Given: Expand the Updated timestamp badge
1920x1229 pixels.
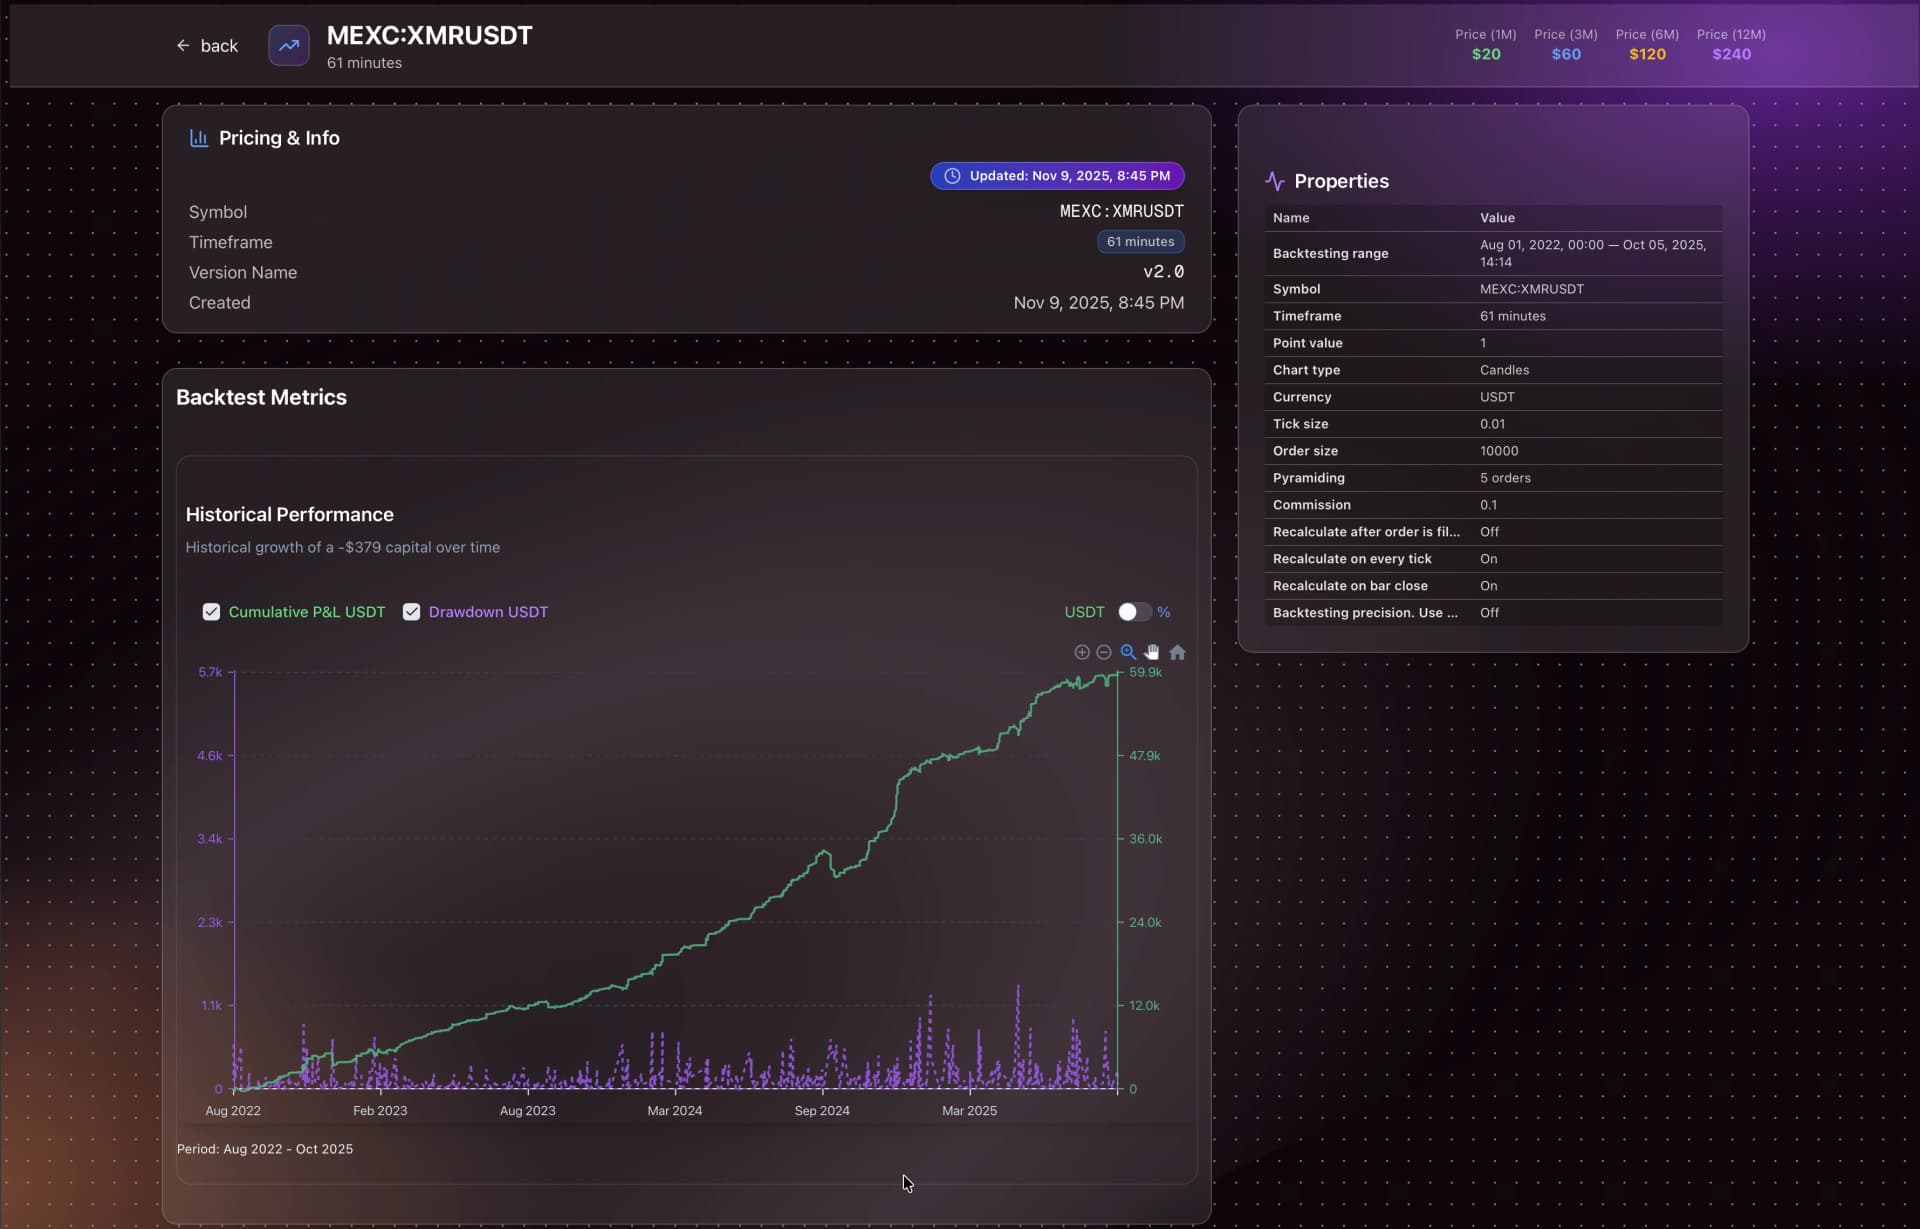Looking at the screenshot, I should pyautogui.click(x=1057, y=175).
